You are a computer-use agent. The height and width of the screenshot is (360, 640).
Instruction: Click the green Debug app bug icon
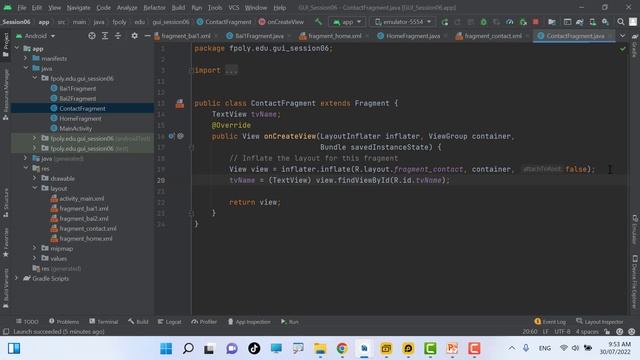pyautogui.click(x=484, y=22)
